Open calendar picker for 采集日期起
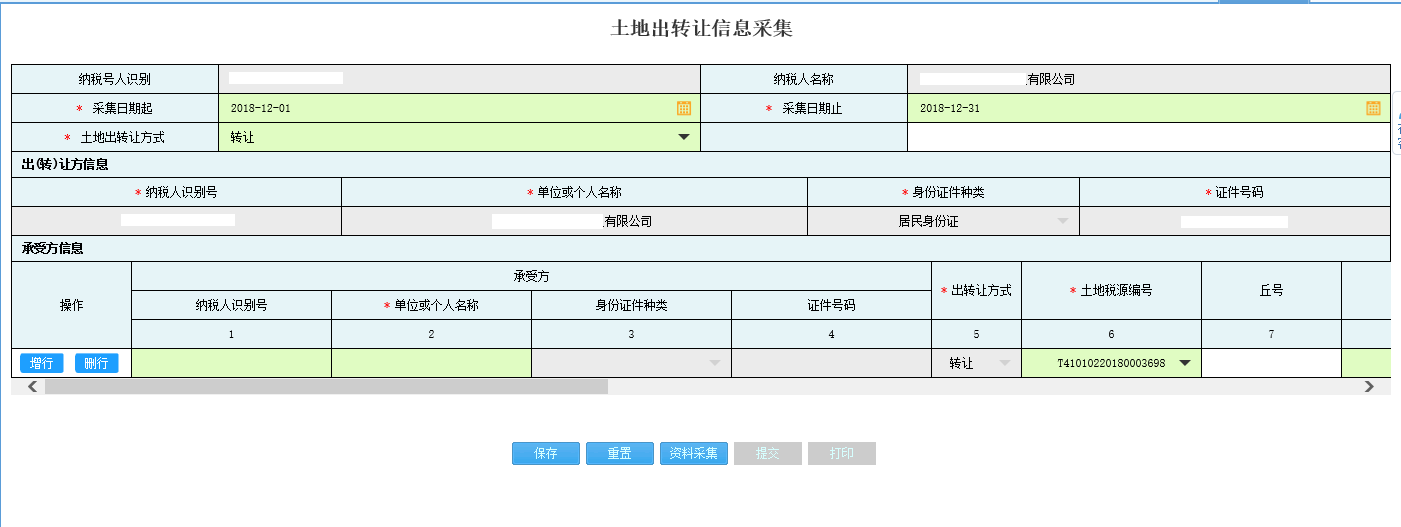The width and height of the screenshot is (1401, 527). point(684,108)
